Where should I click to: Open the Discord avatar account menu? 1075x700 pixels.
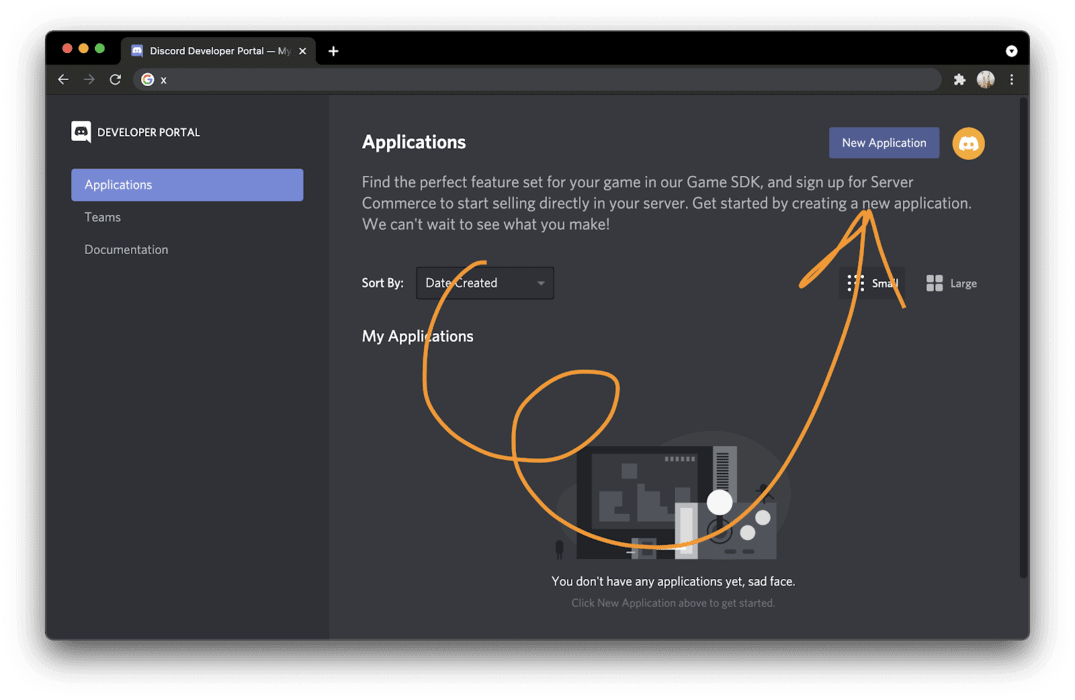tap(968, 143)
